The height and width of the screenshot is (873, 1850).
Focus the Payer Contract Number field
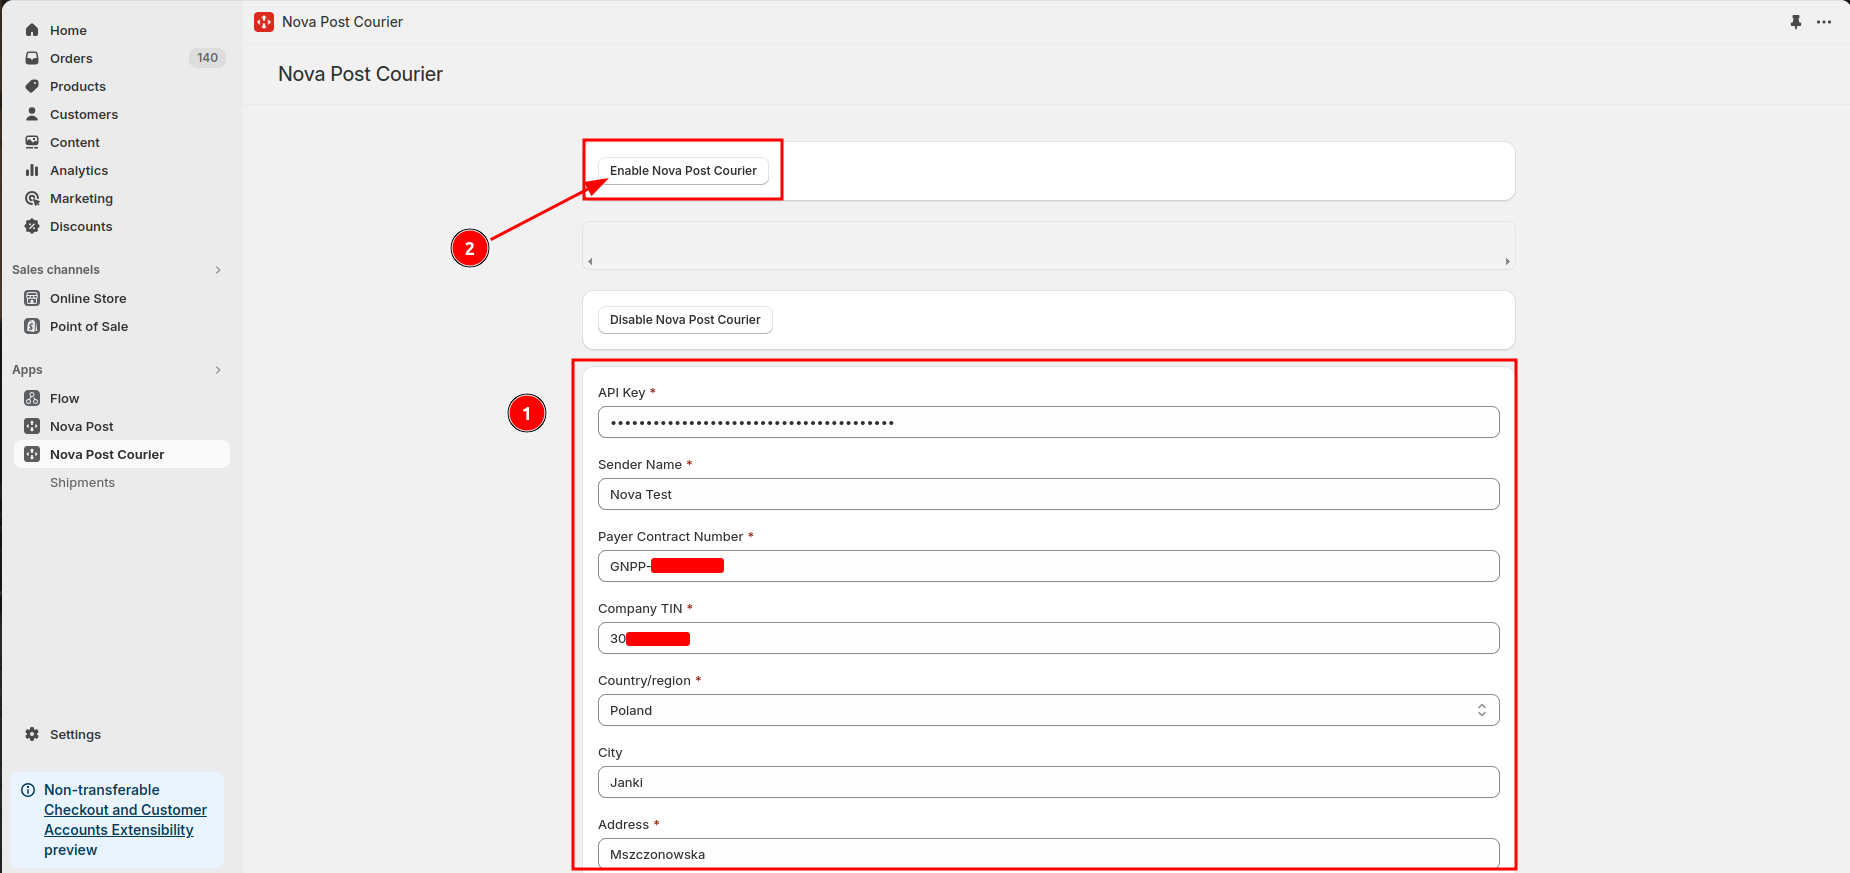point(1049,566)
